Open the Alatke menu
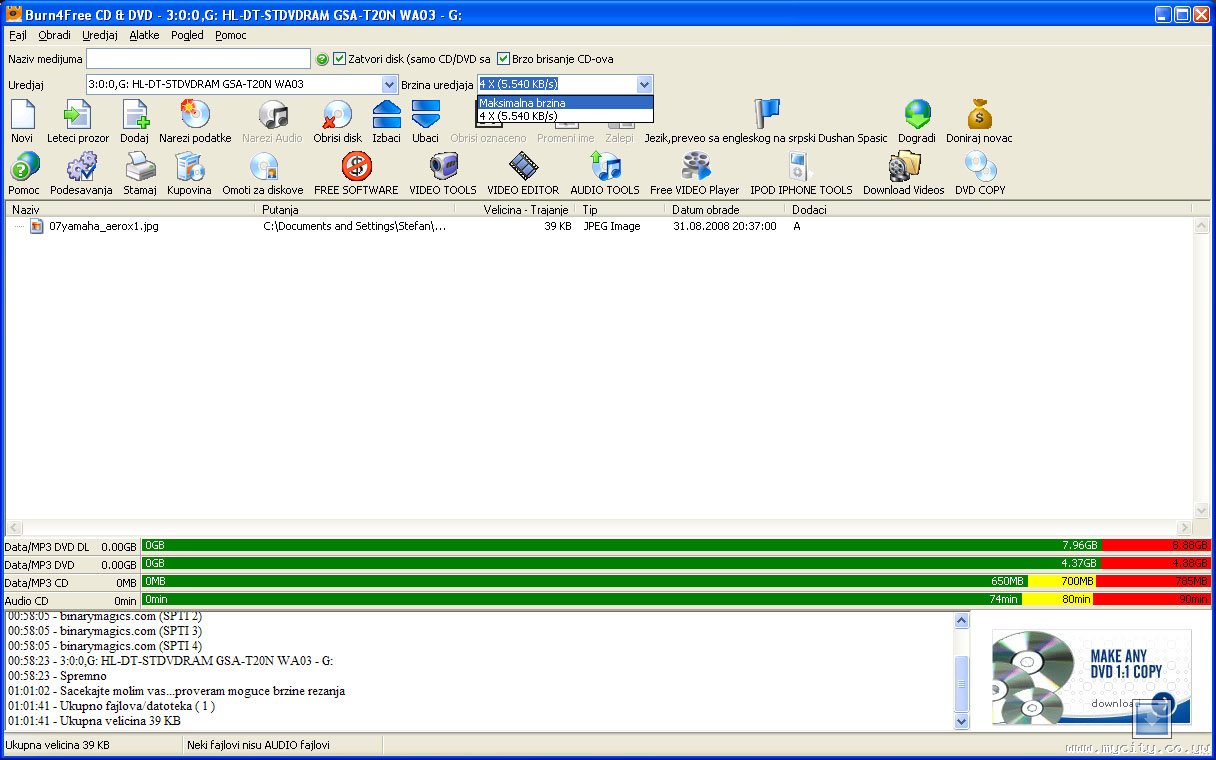1216x760 pixels. [144, 35]
